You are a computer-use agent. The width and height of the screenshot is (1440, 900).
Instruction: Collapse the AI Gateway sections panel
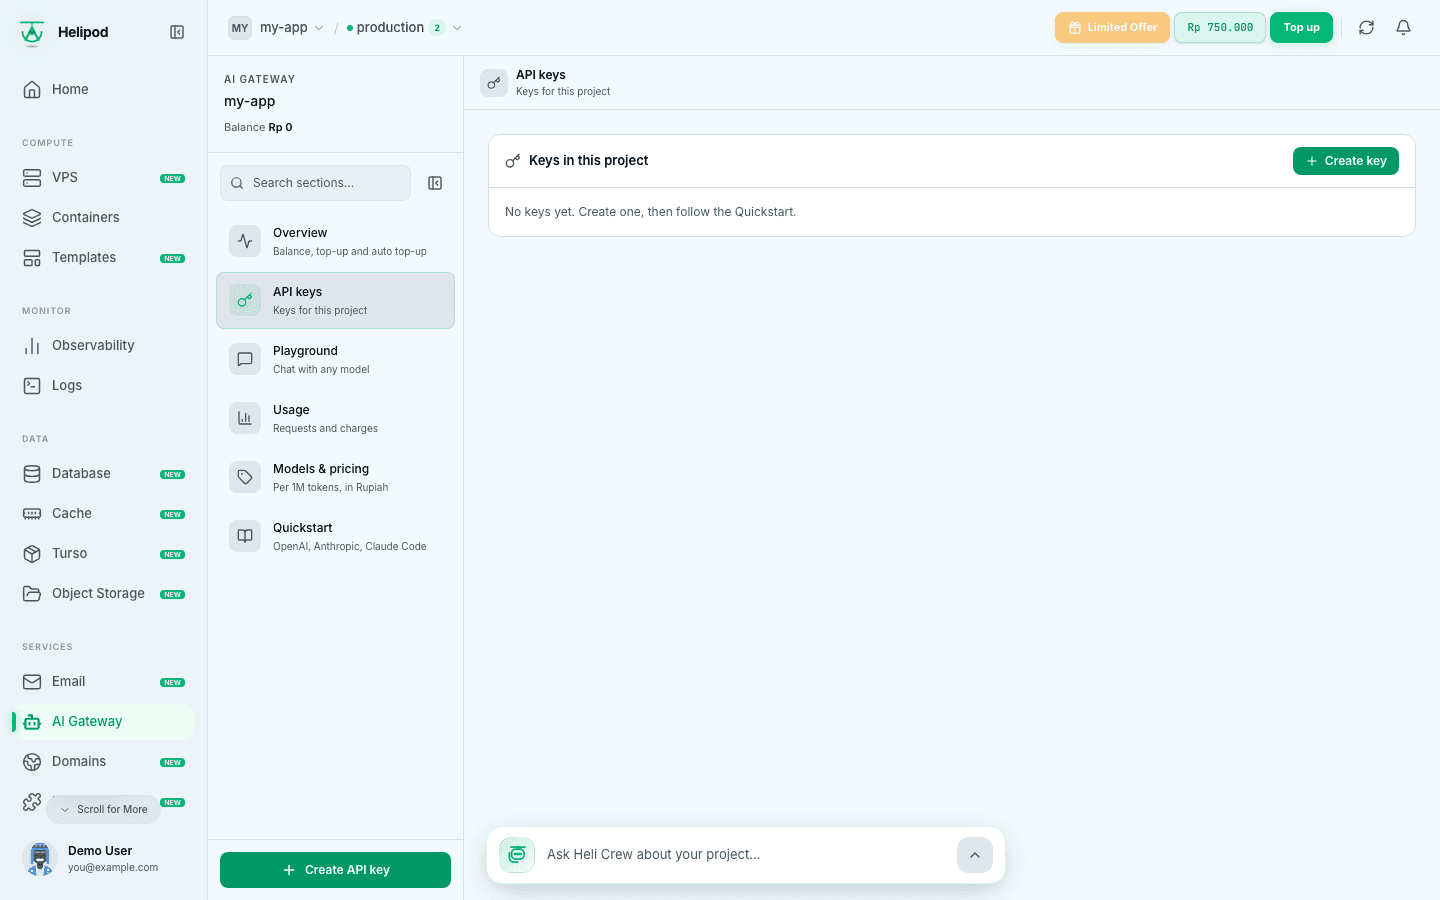coord(435,183)
